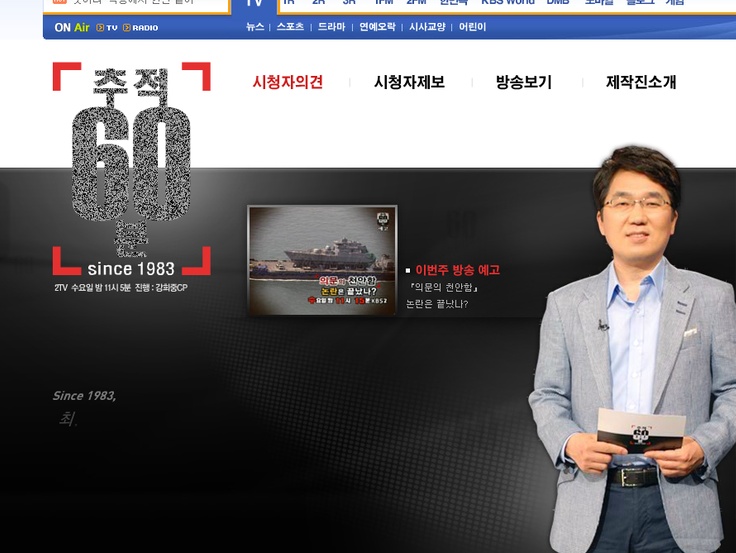736x553 pixels.
Task: Open the 연예오락 category
Action: (x=377, y=27)
